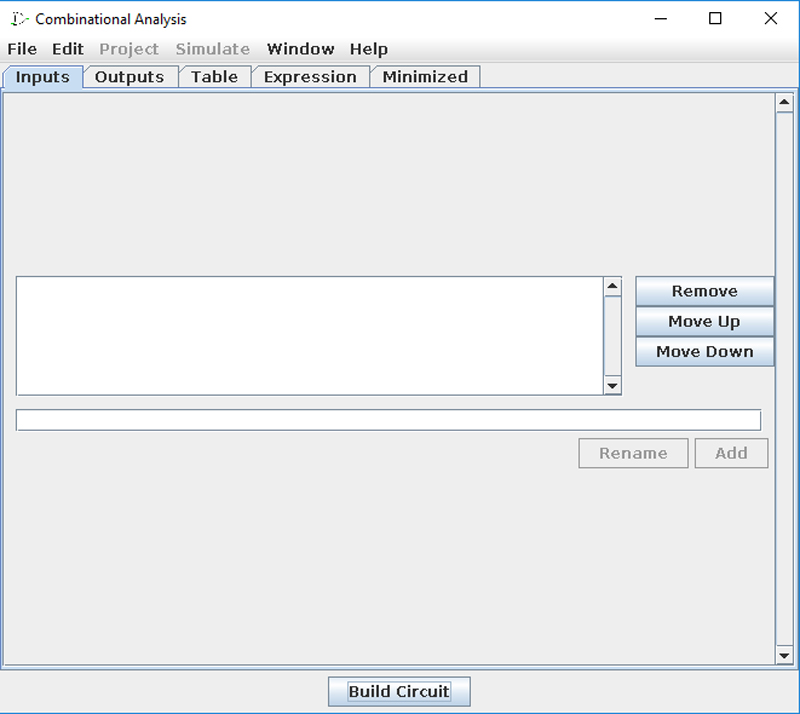Screen dimensions: 800x714
Task: Maximize the Combinational Analysis window
Action: click(715, 19)
